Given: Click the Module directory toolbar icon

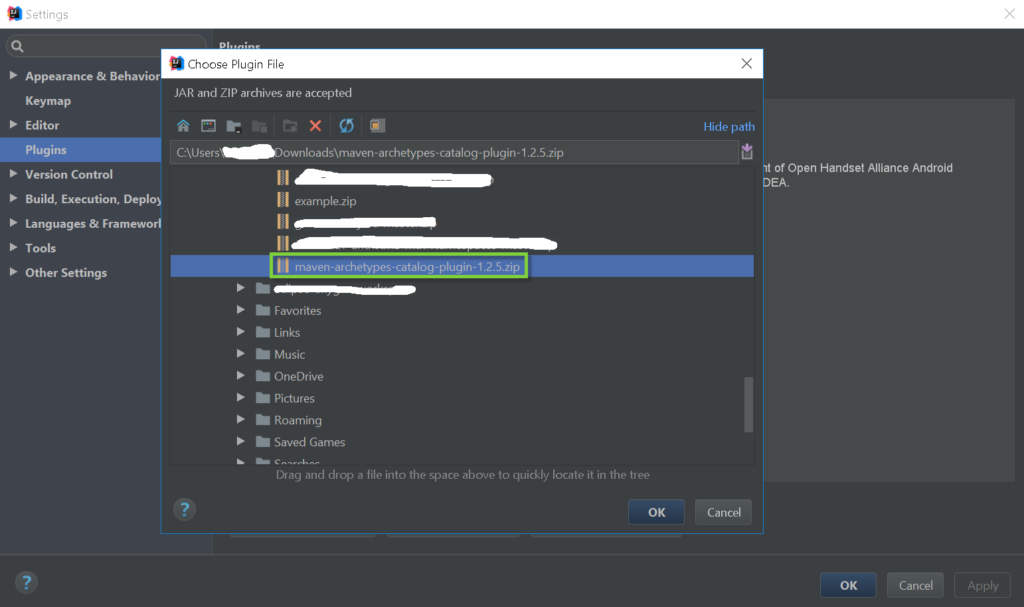Looking at the screenshot, I should click(259, 126).
